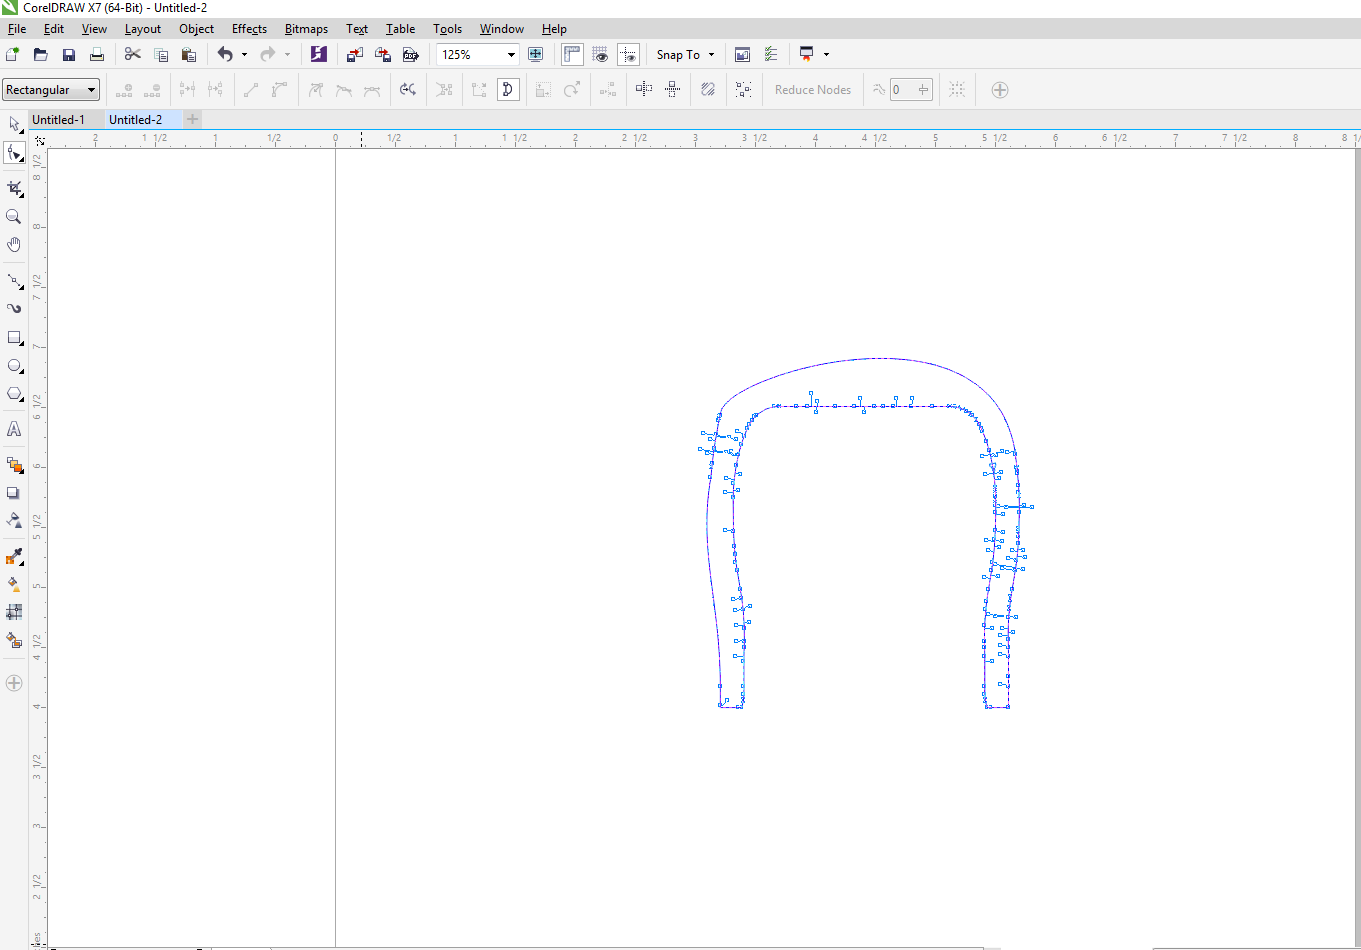Select the Text tool
The height and width of the screenshot is (950, 1361).
(x=14, y=429)
